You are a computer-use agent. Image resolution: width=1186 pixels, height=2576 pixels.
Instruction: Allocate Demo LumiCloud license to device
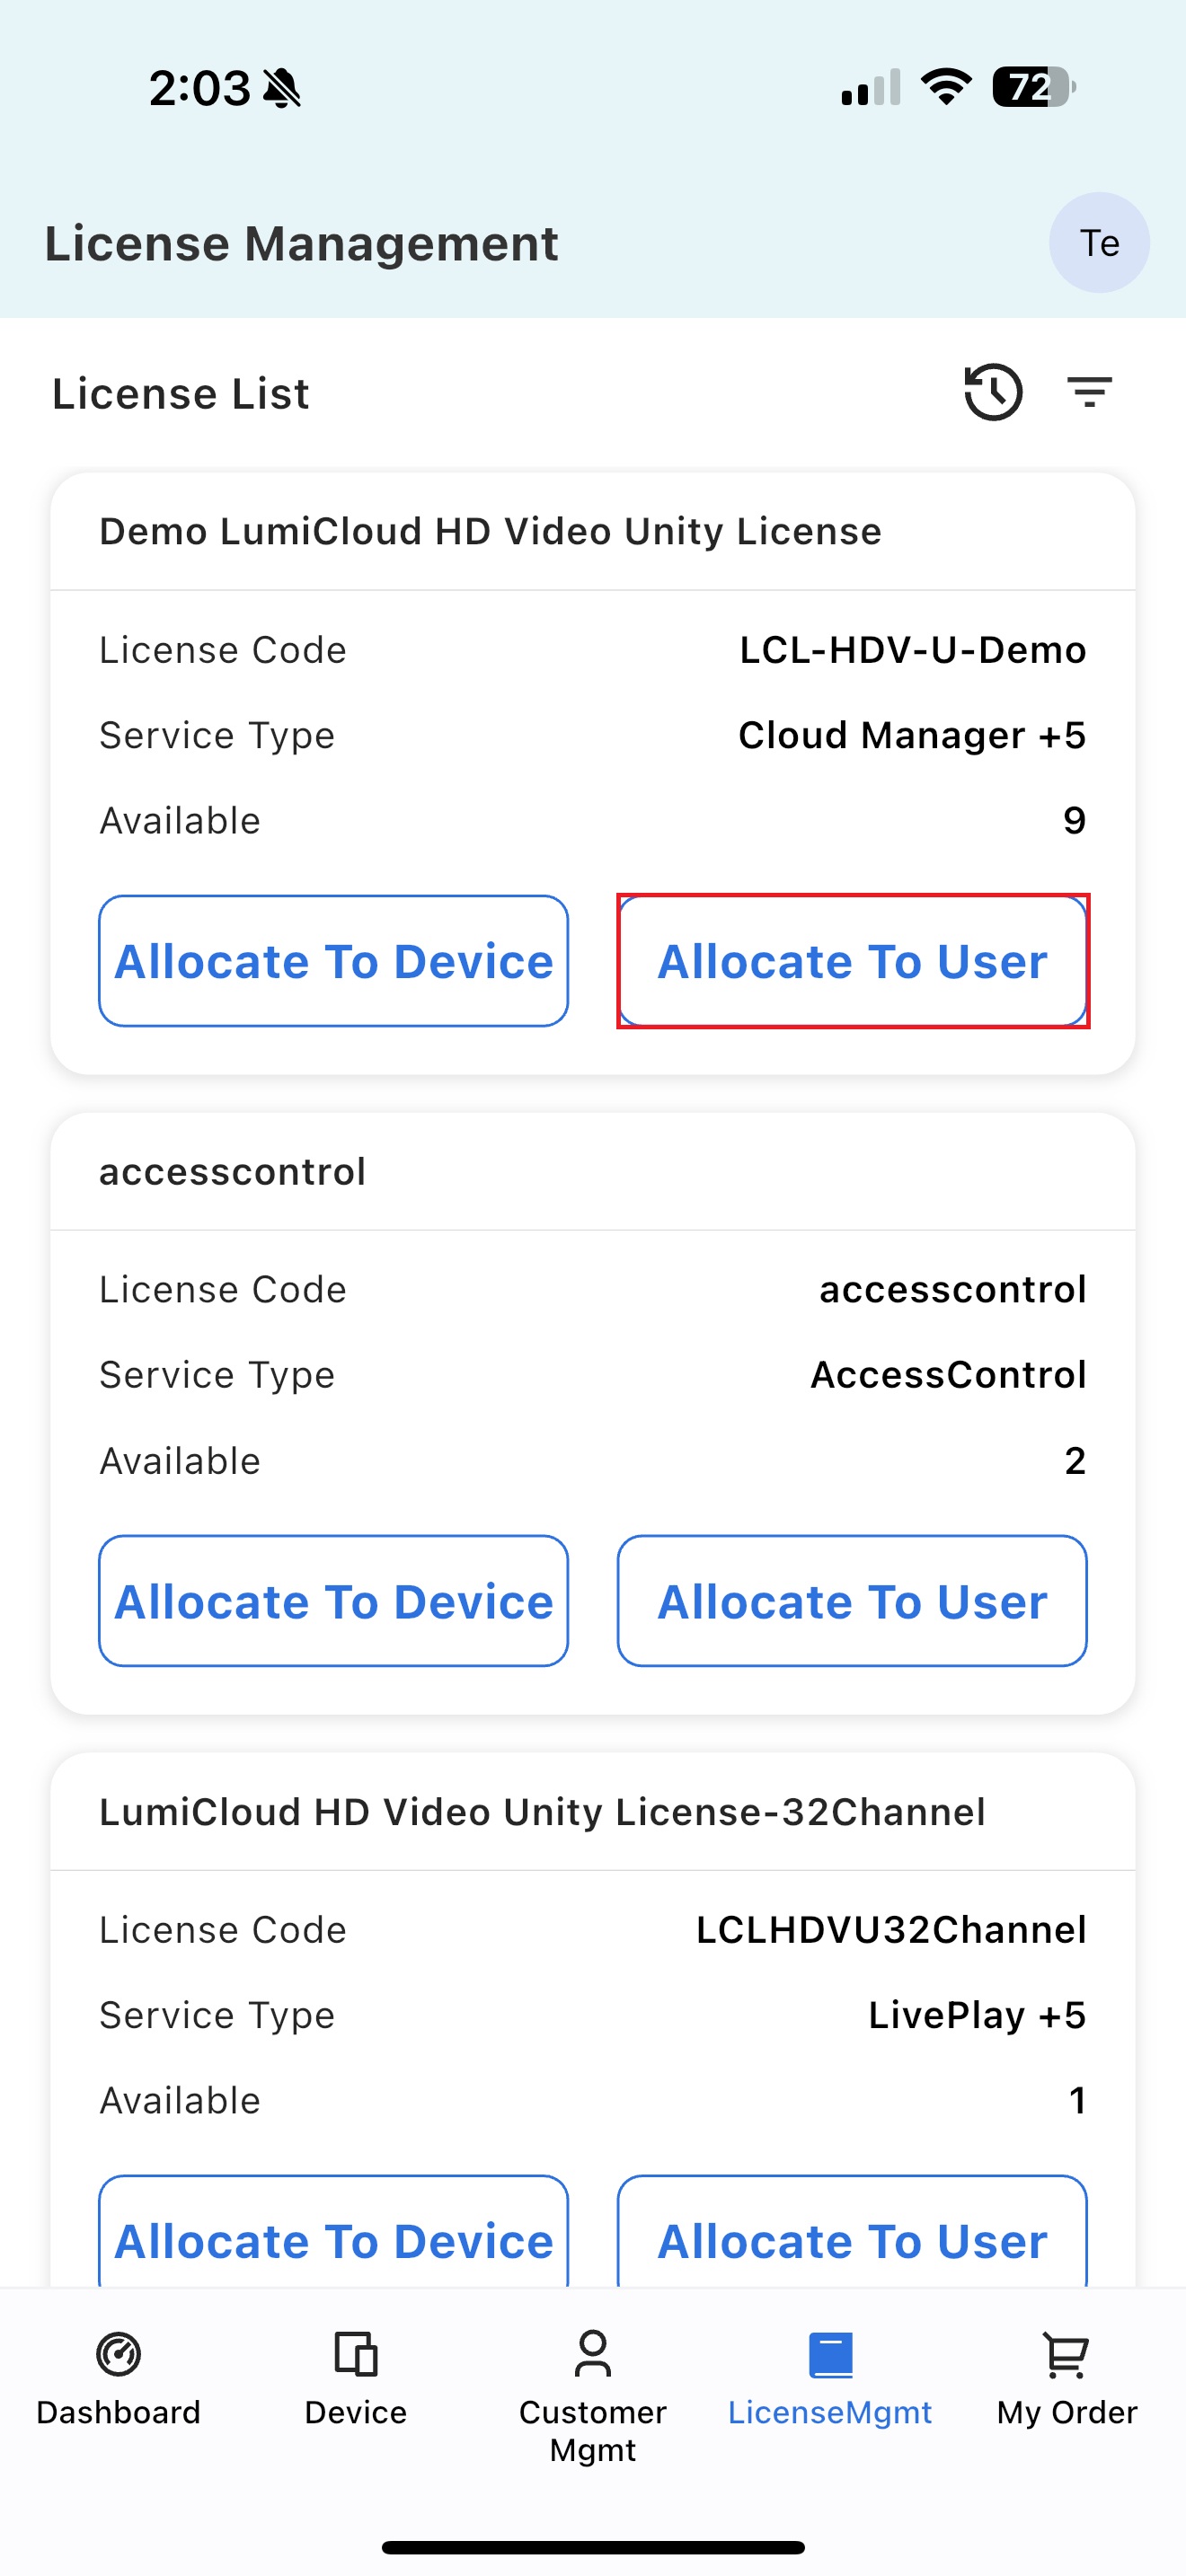click(x=333, y=961)
